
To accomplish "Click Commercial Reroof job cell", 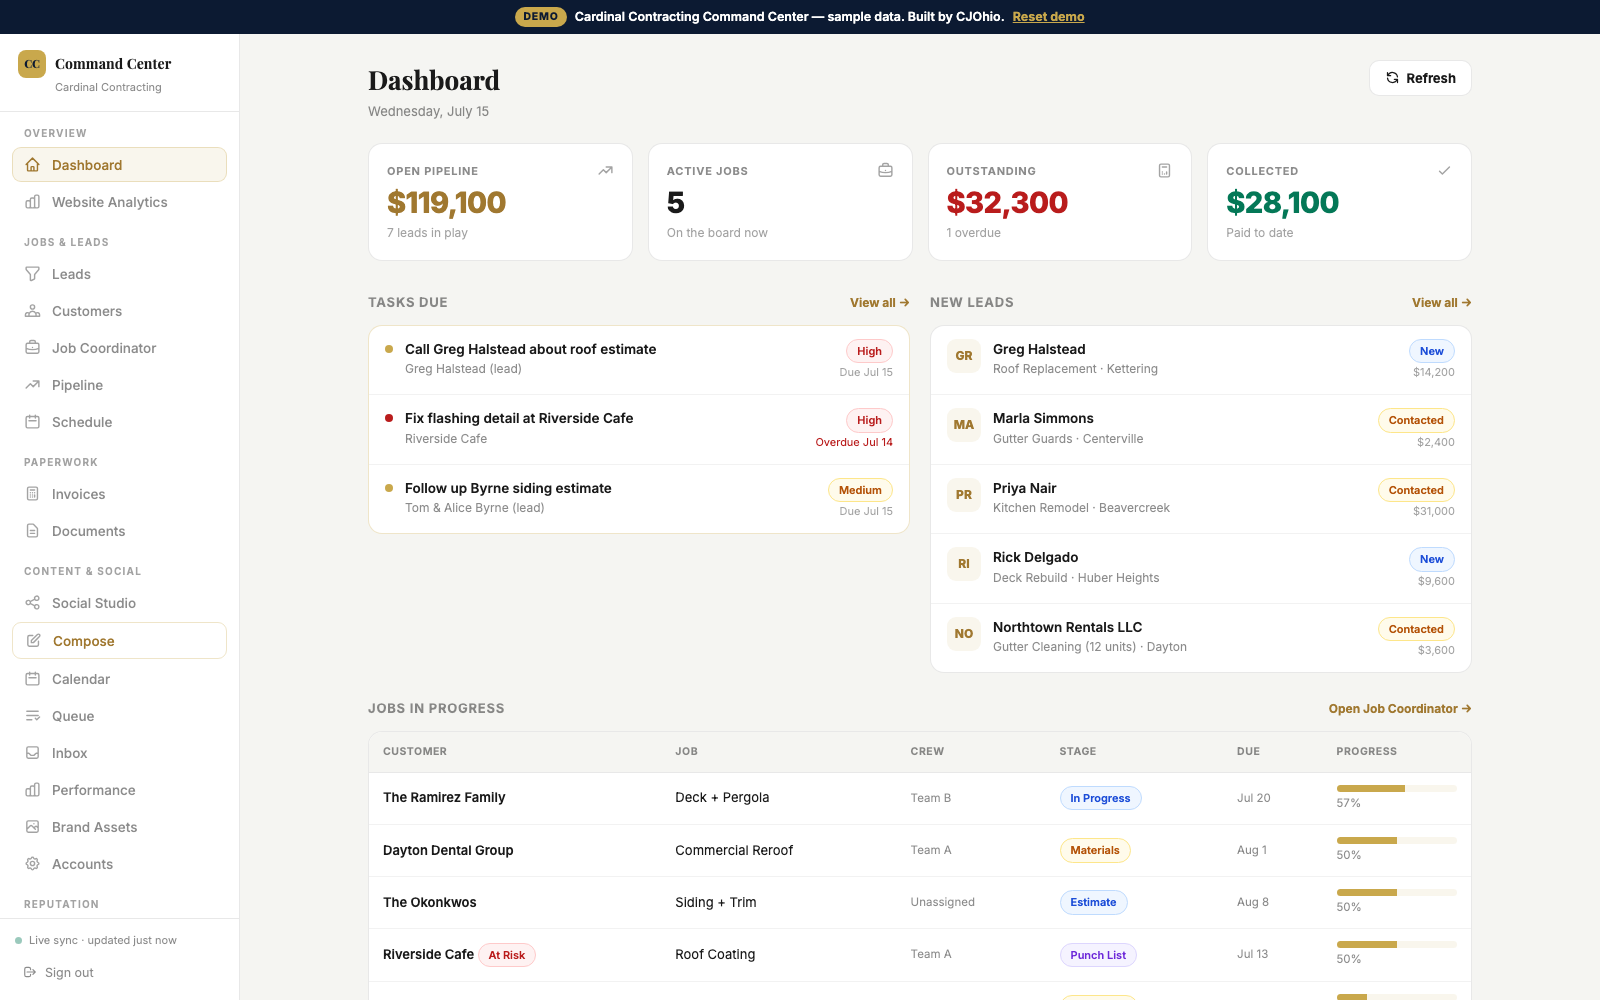I will coord(734,850).
